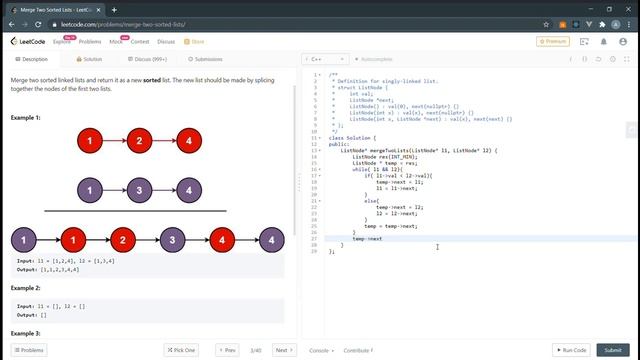Collapse if block fold at line 17

coord(320,176)
